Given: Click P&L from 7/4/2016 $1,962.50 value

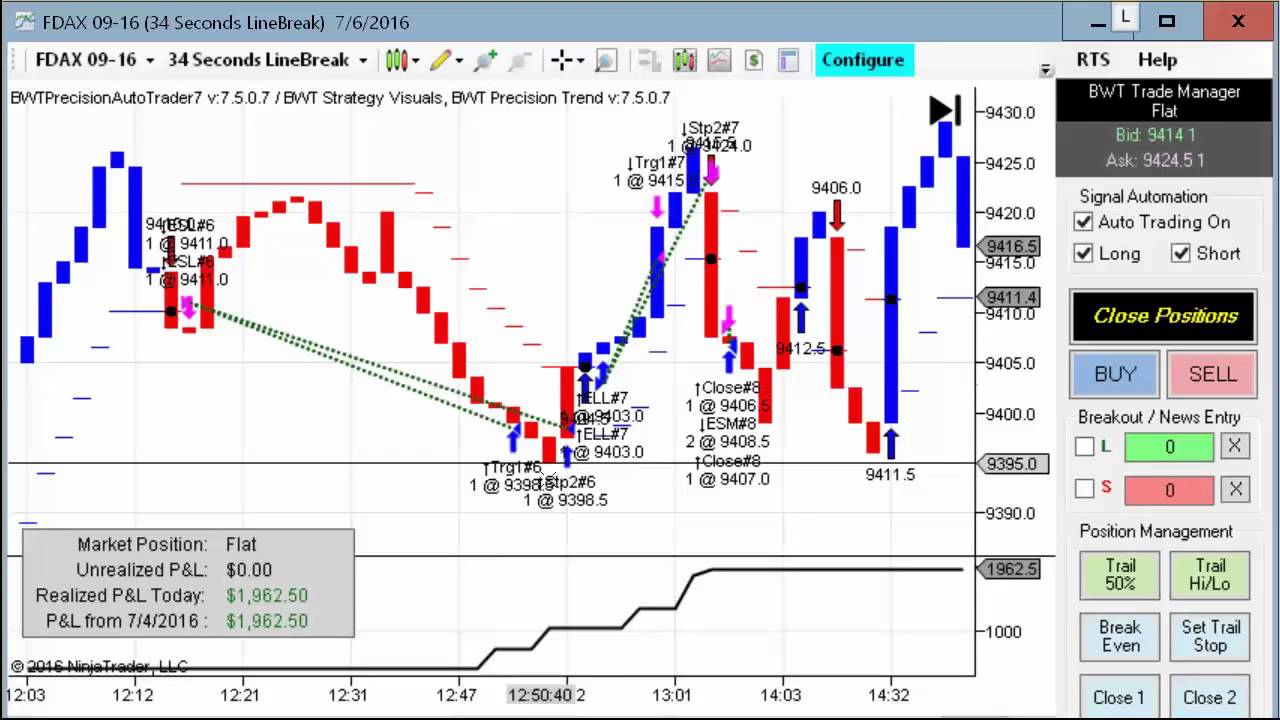Looking at the screenshot, I should point(266,621).
